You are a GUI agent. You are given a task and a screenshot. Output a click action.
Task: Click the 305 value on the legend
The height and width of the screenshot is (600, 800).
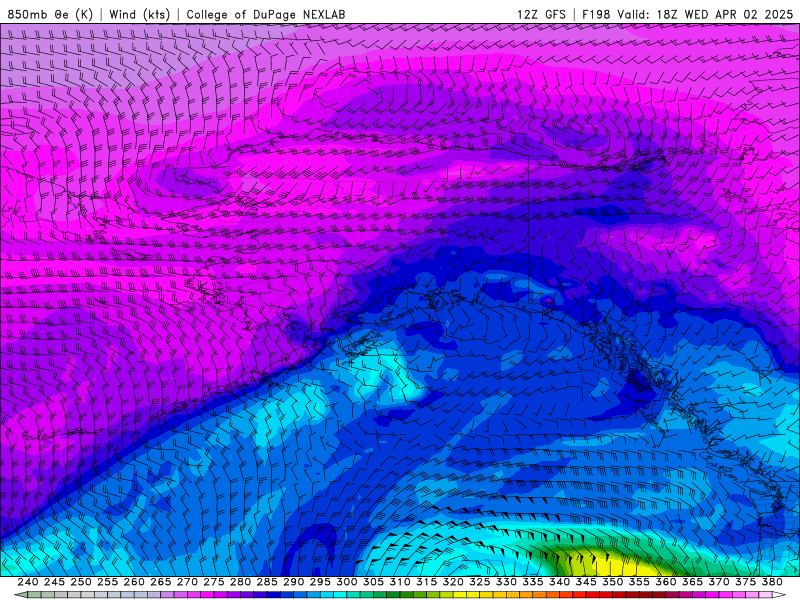pos(373,582)
